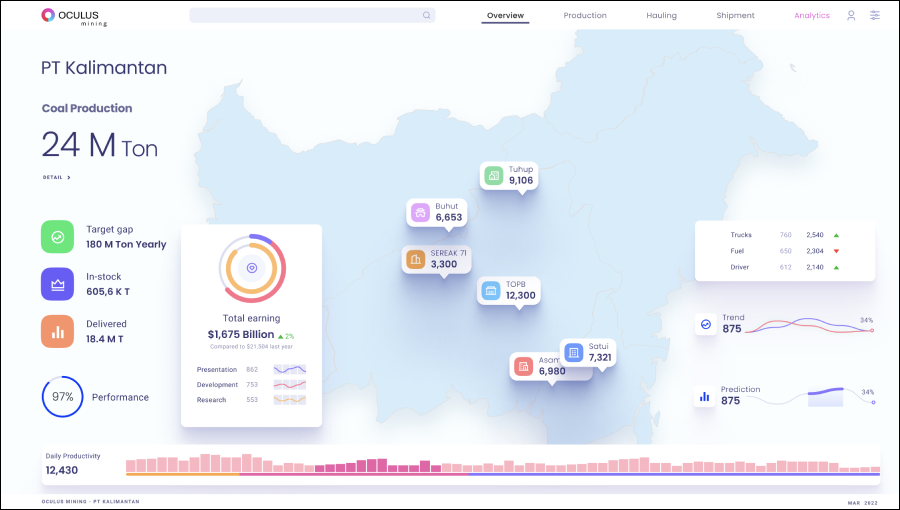Select the Tuhup map marker icon
Viewport: 900px width, 510px height.
pos(493,176)
